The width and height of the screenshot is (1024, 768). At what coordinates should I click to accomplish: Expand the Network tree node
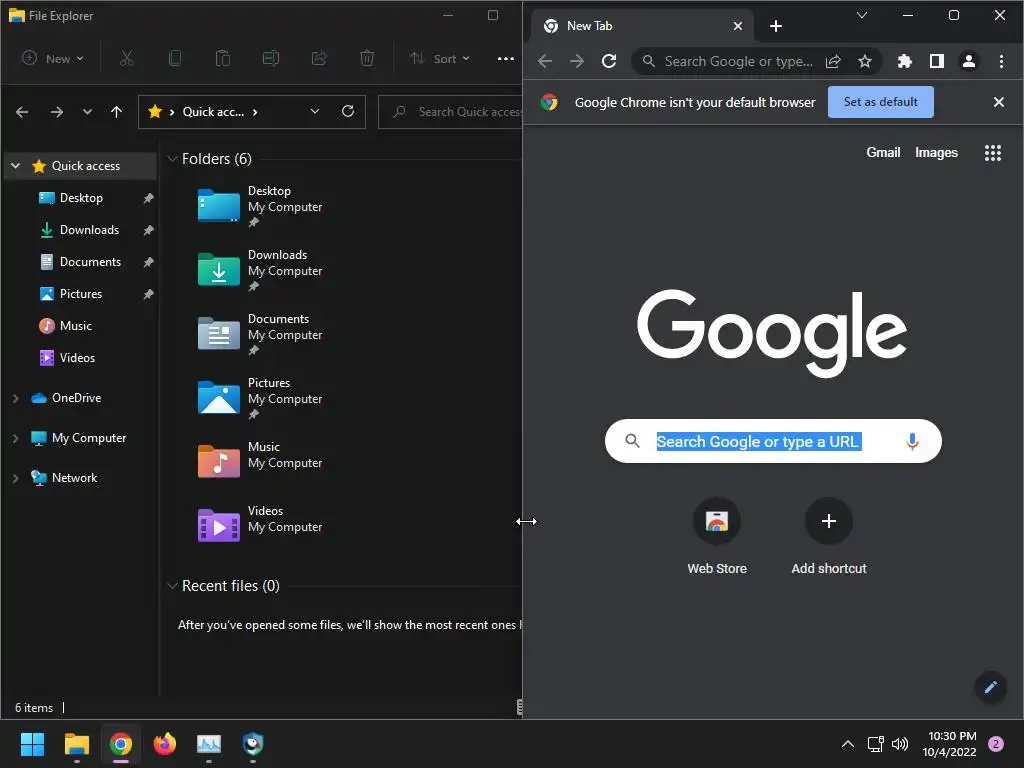(16, 478)
